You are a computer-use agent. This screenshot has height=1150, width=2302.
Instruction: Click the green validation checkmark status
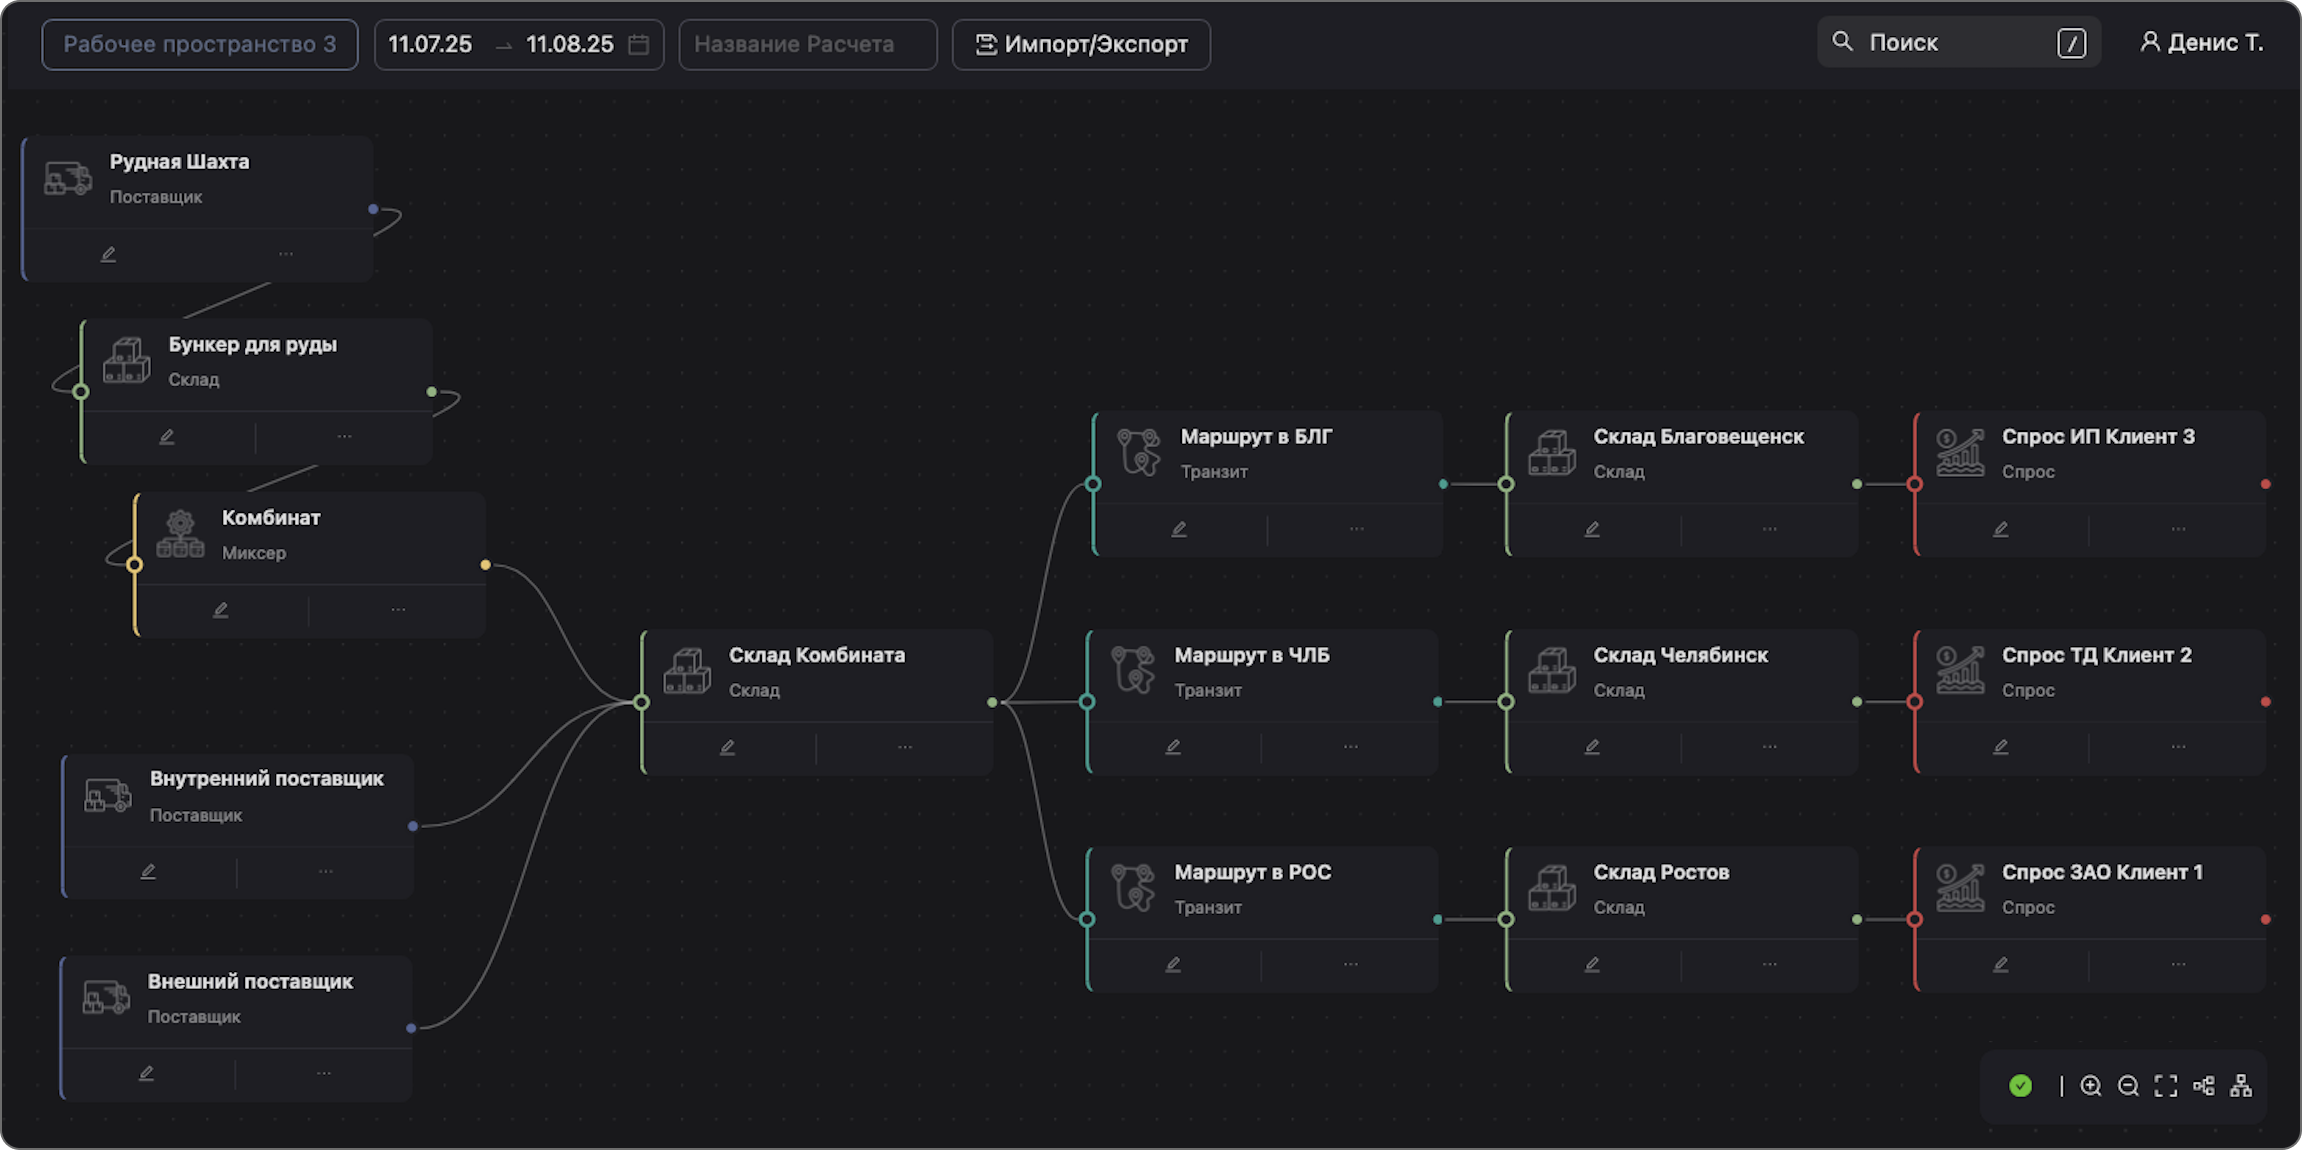coord(2020,1086)
